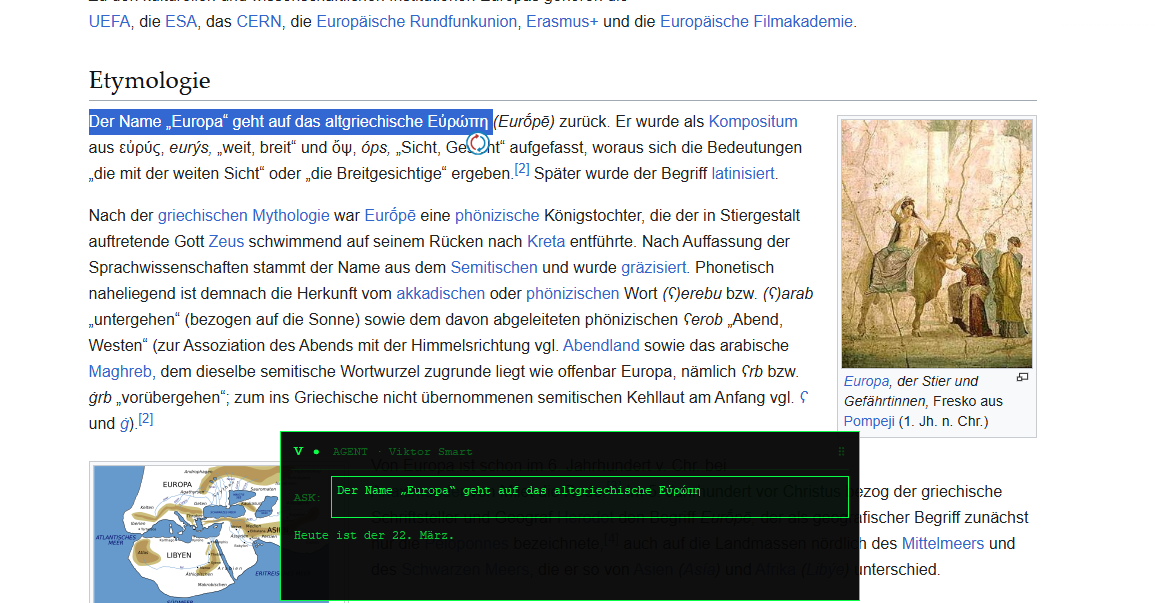This screenshot has width=1155, height=603.
Task: Open the ESA link
Action: [181, 21]
